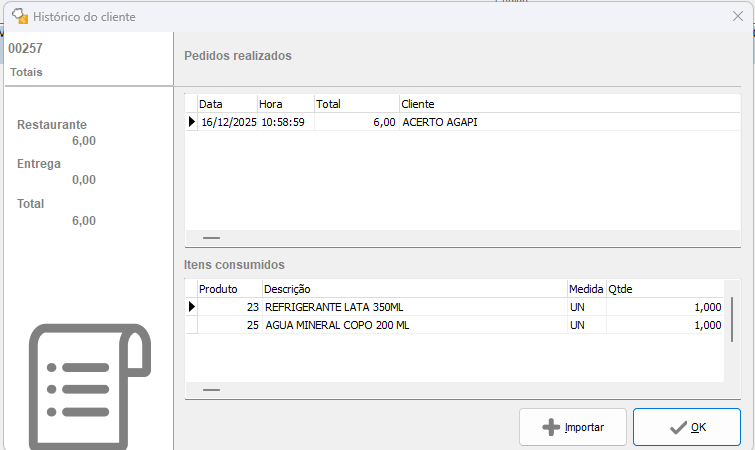Click the row arrow beside 16/12/2025

point(191,122)
